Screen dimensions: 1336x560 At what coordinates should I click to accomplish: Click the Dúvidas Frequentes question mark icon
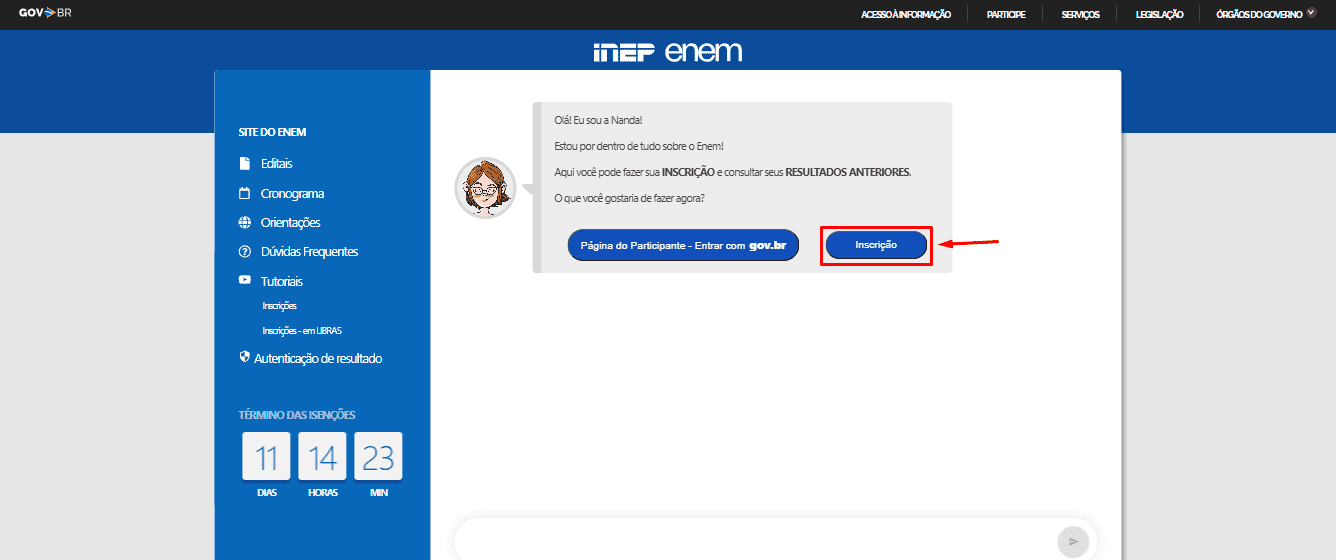(244, 252)
